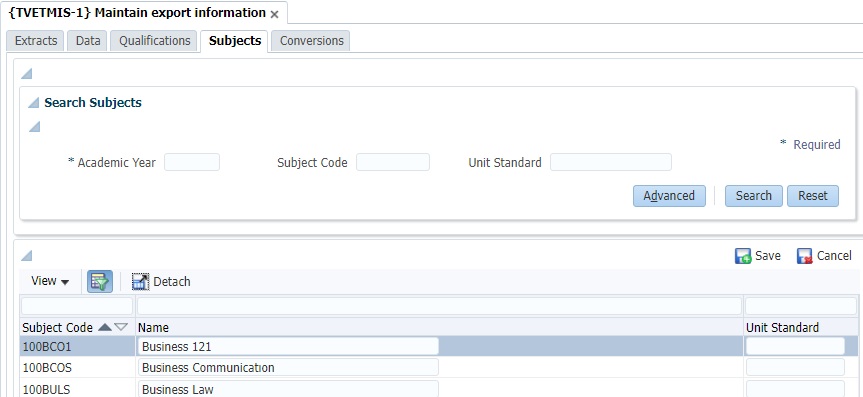Click the Cancel icon with red X
The width and height of the screenshot is (863, 397).
point(805,256)
